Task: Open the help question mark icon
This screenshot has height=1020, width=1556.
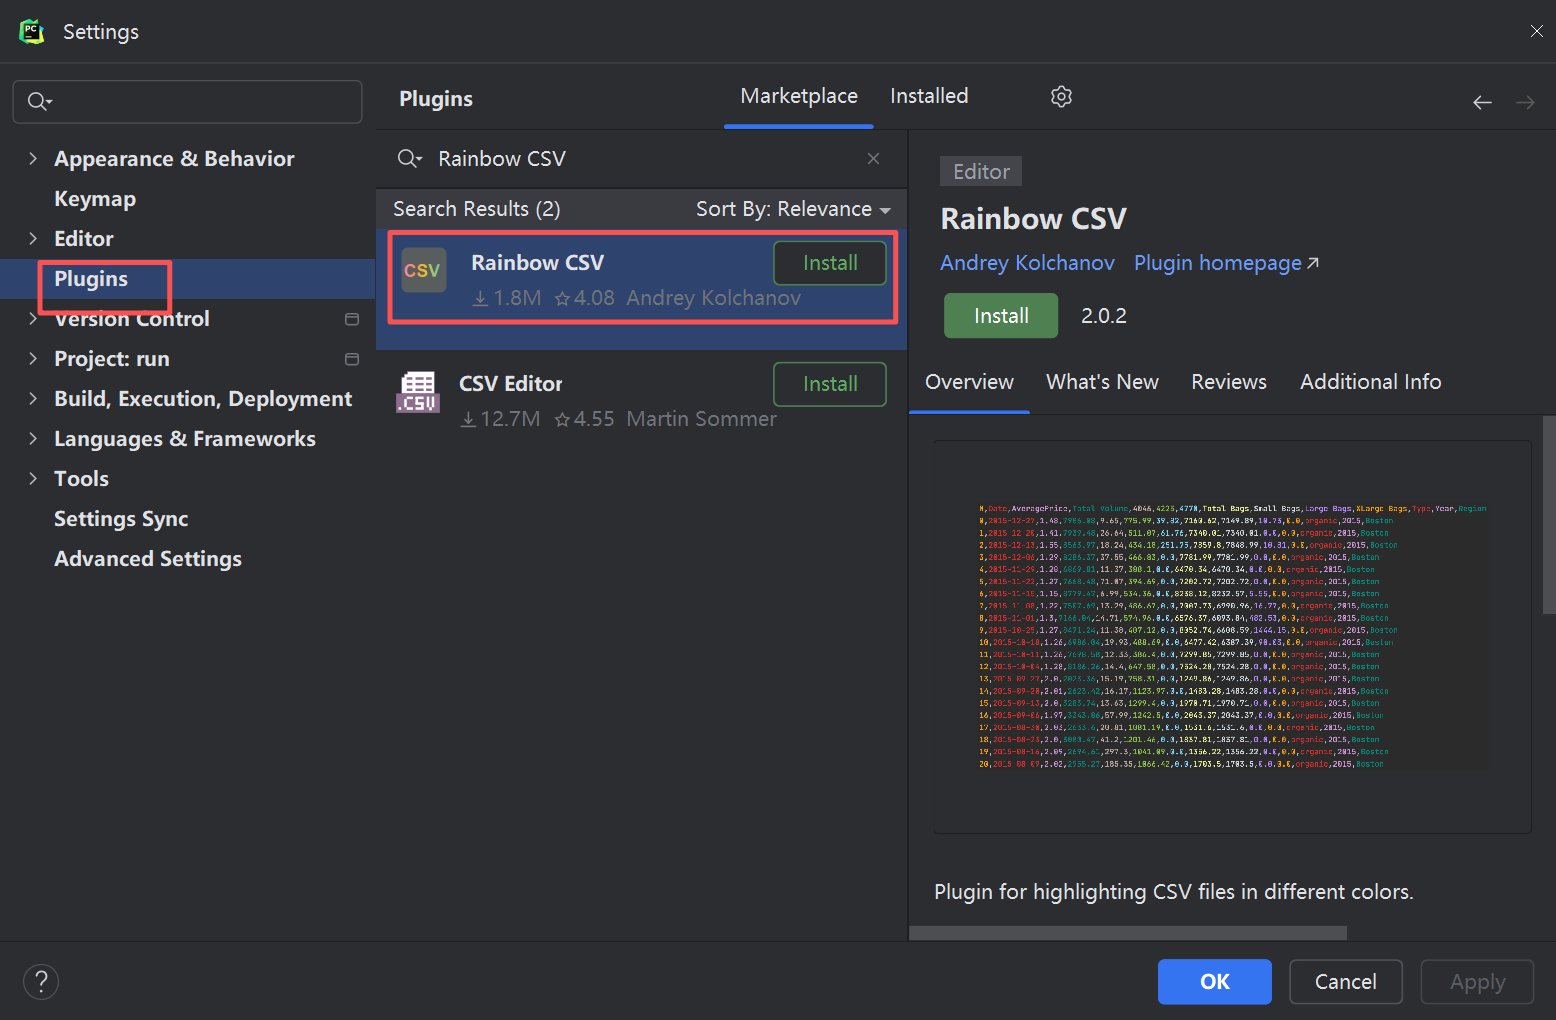Action: [41, 981]
